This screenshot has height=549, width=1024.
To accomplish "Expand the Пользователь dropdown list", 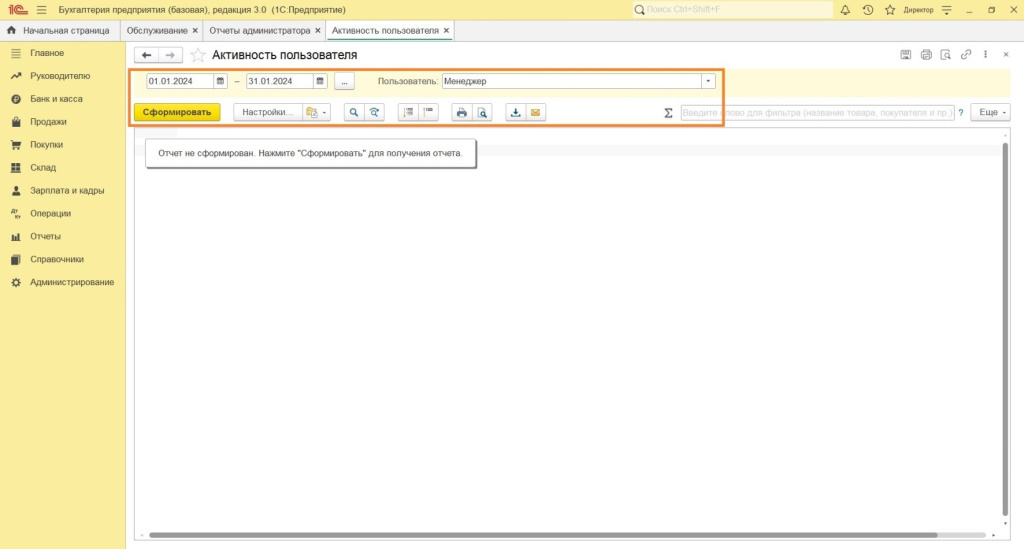I will [708, 81].
